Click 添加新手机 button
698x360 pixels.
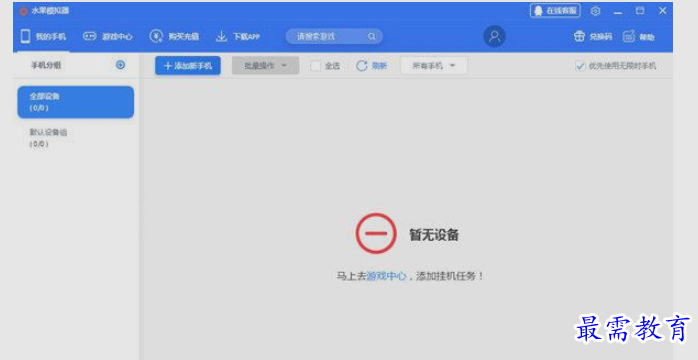(188, 66)
